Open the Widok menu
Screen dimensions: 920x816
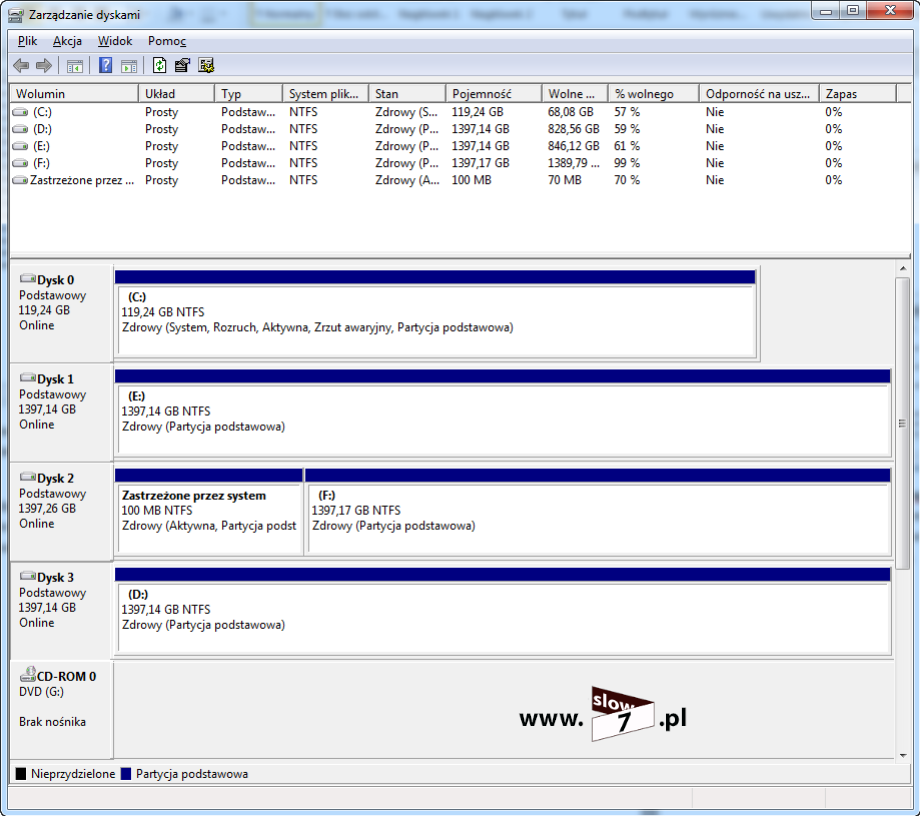(x=115, y=41)
